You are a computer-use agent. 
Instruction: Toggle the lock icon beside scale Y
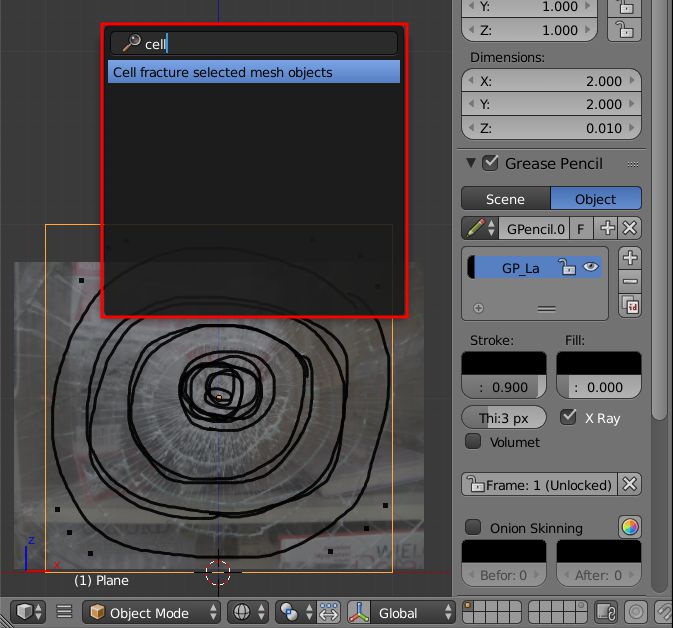point(624,7)
